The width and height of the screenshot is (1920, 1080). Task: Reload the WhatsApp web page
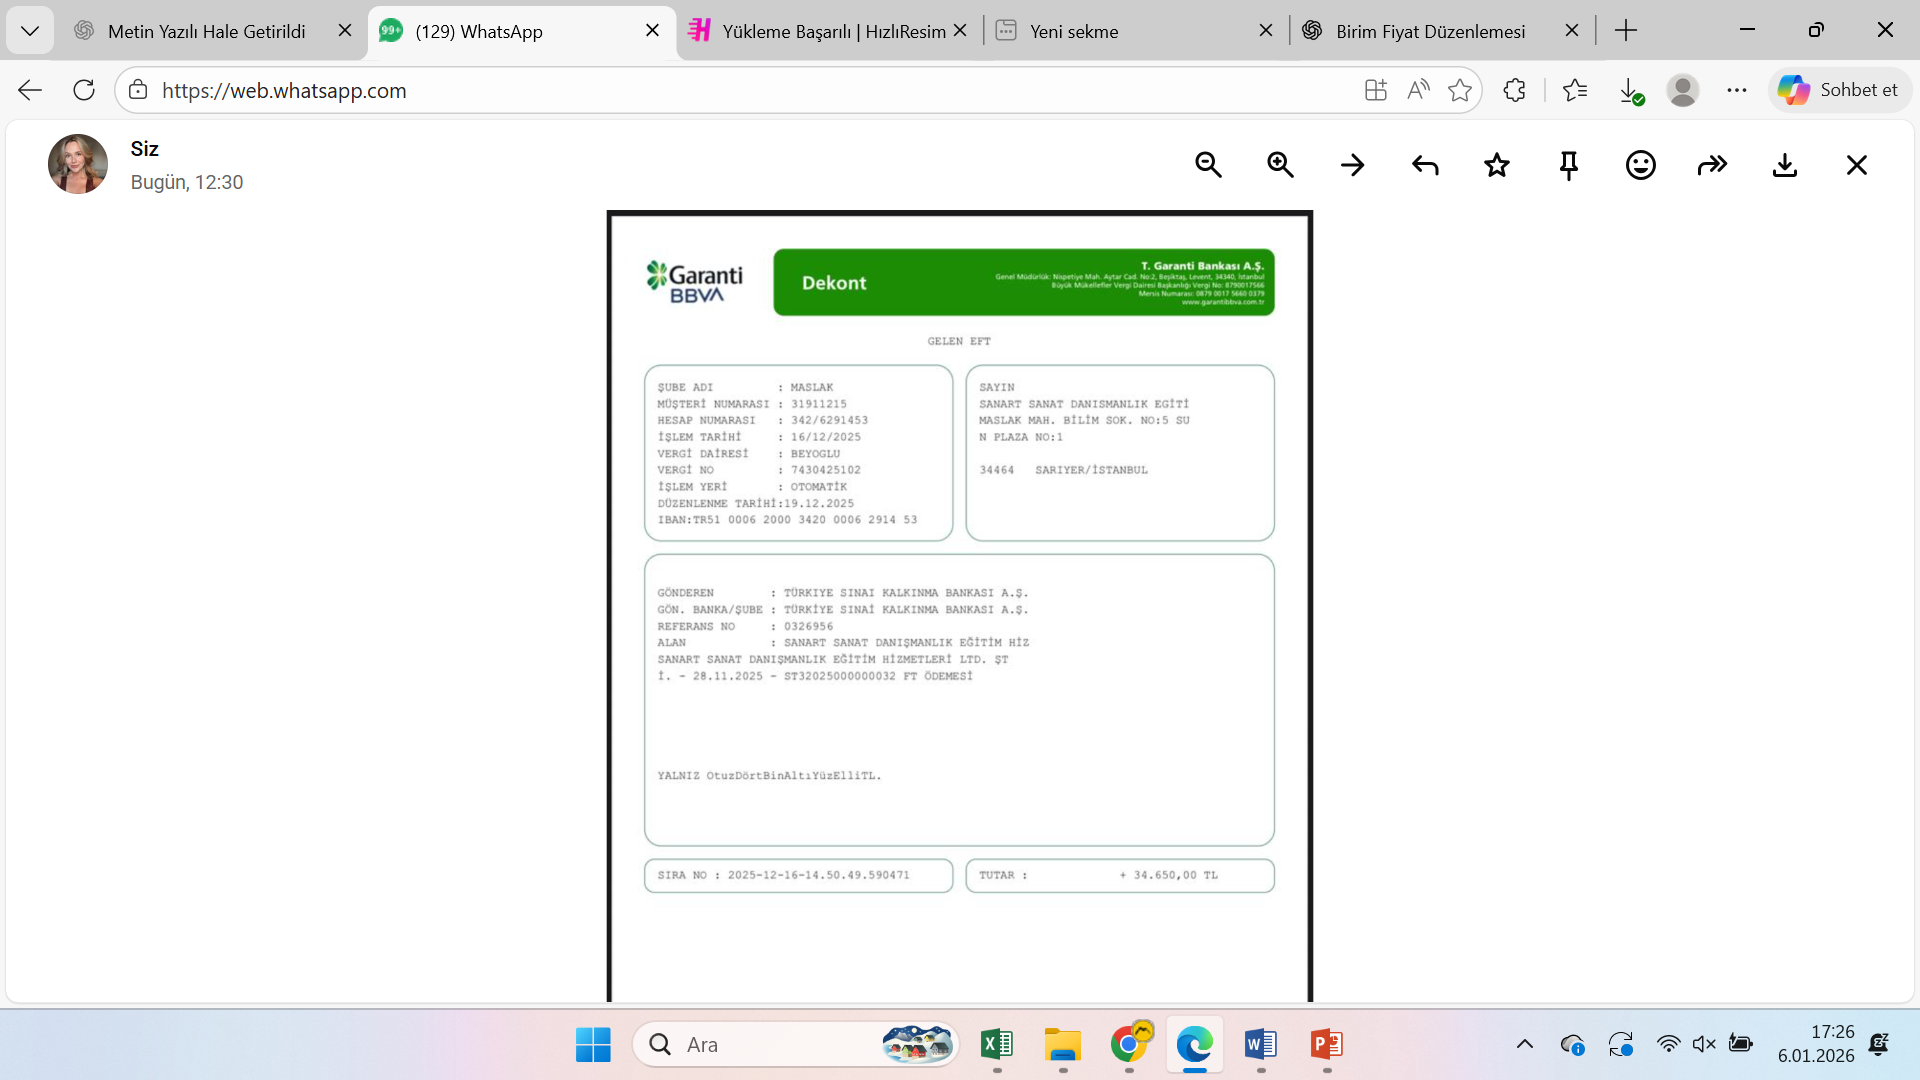coord(84,90)
